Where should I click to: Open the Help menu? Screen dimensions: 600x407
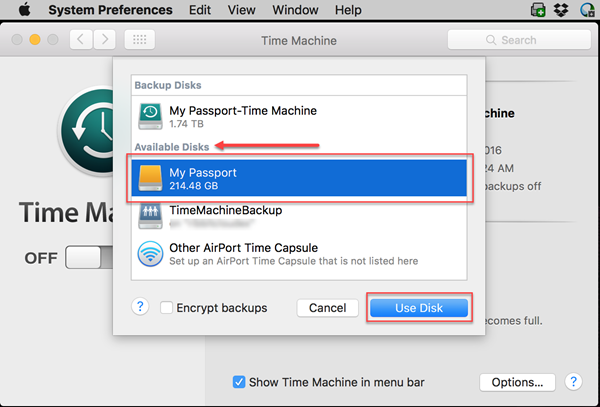point(348,10)
